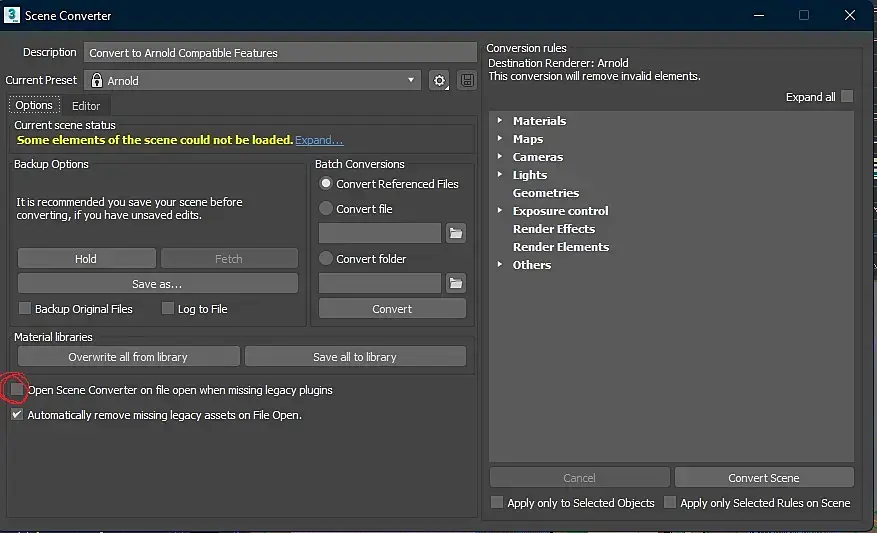Image resolution: width=877 pixels, height=533 pixels.
Task: Select Convert Referenced Files radio button
Action: point(326,183)
